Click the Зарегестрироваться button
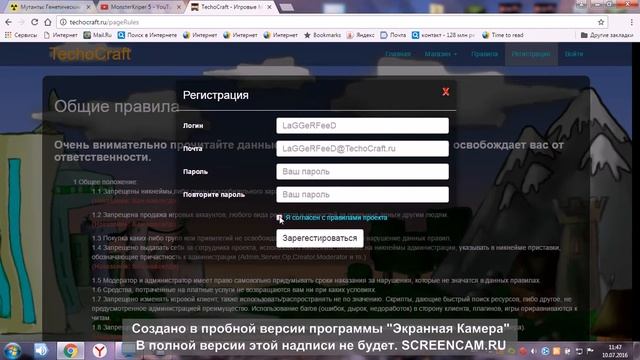Screen dimensions: 640x360 point(320,238)
